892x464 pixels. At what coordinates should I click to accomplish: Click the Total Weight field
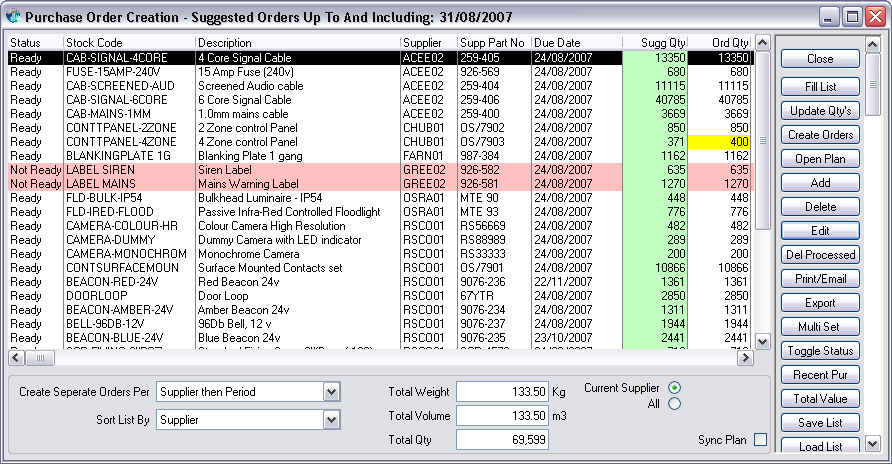coord(502,392)
